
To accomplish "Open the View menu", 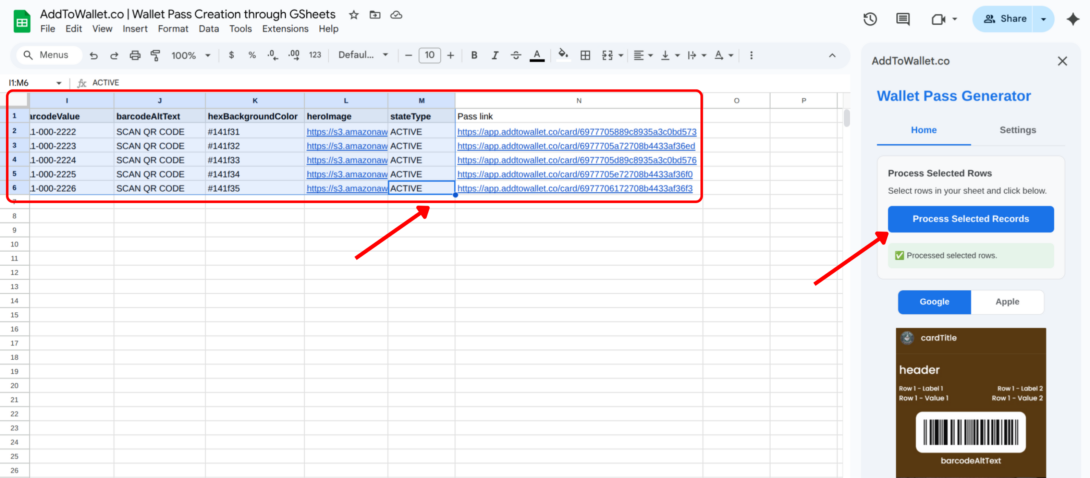I will pos(102,29).
